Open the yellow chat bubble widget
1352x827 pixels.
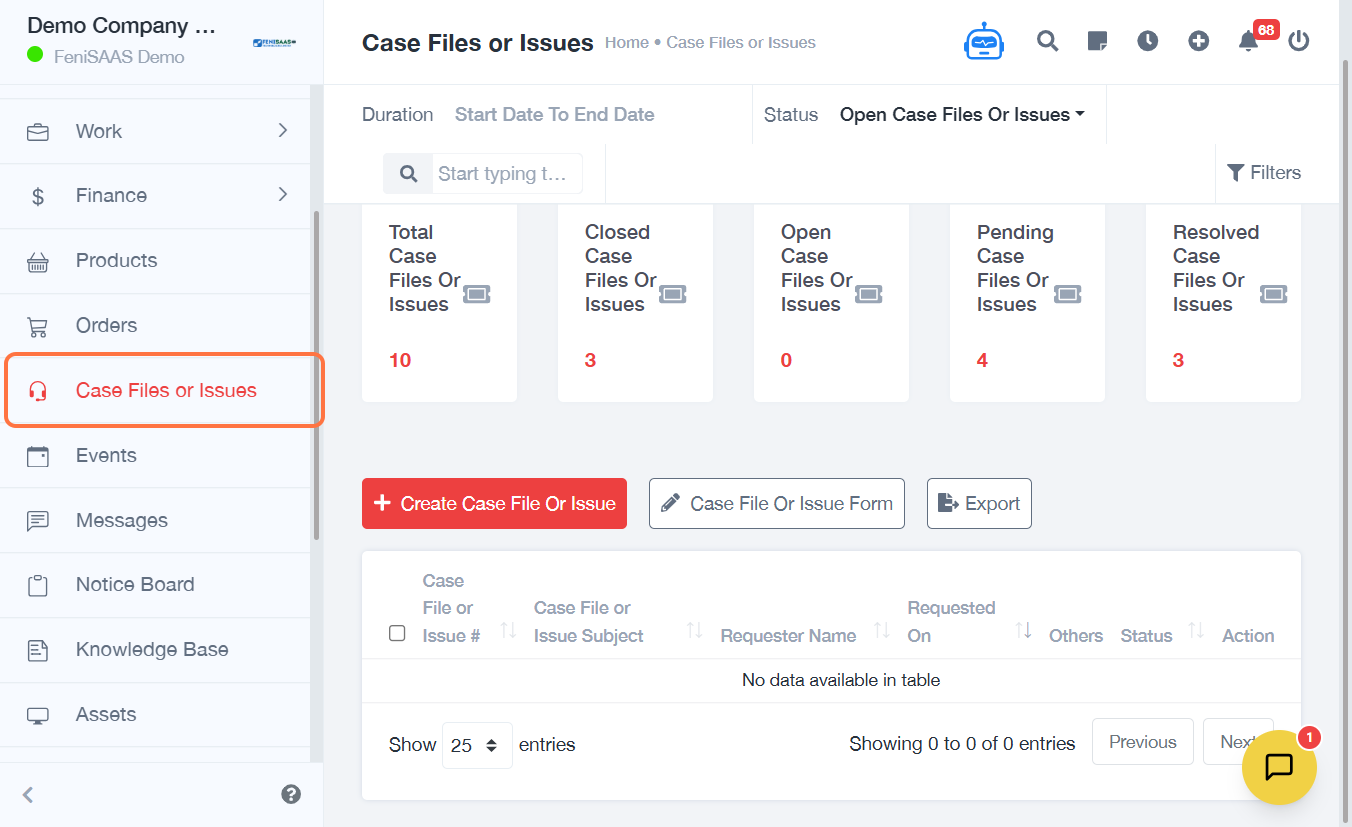pos(1279,767)
